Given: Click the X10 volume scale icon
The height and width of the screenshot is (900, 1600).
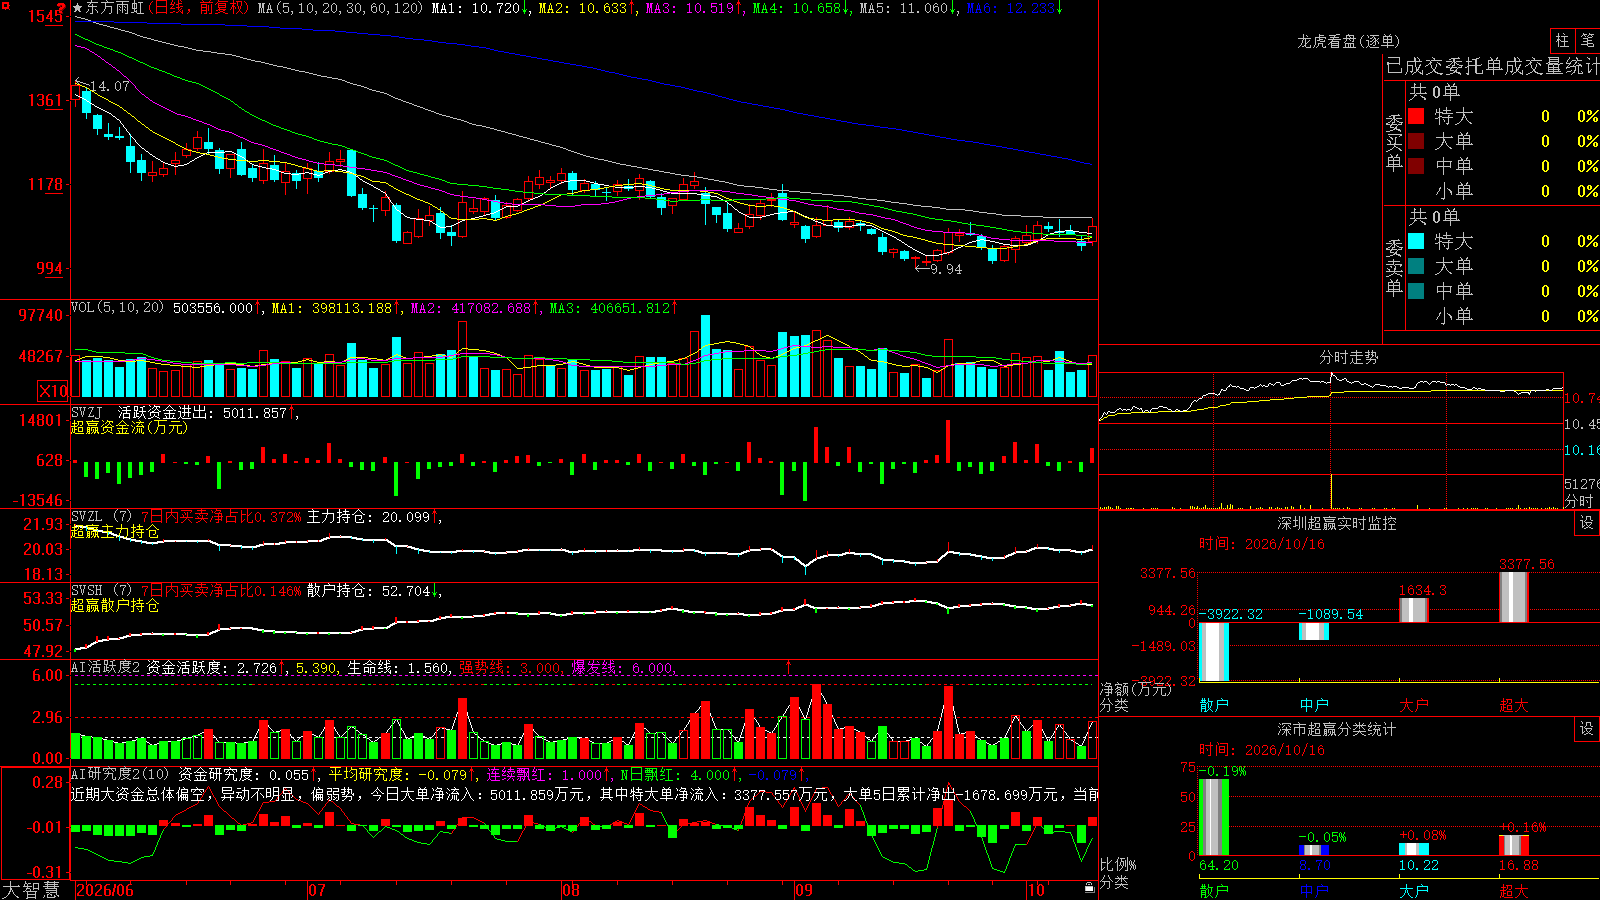Looking at the screenshot, I should point(53,391).
